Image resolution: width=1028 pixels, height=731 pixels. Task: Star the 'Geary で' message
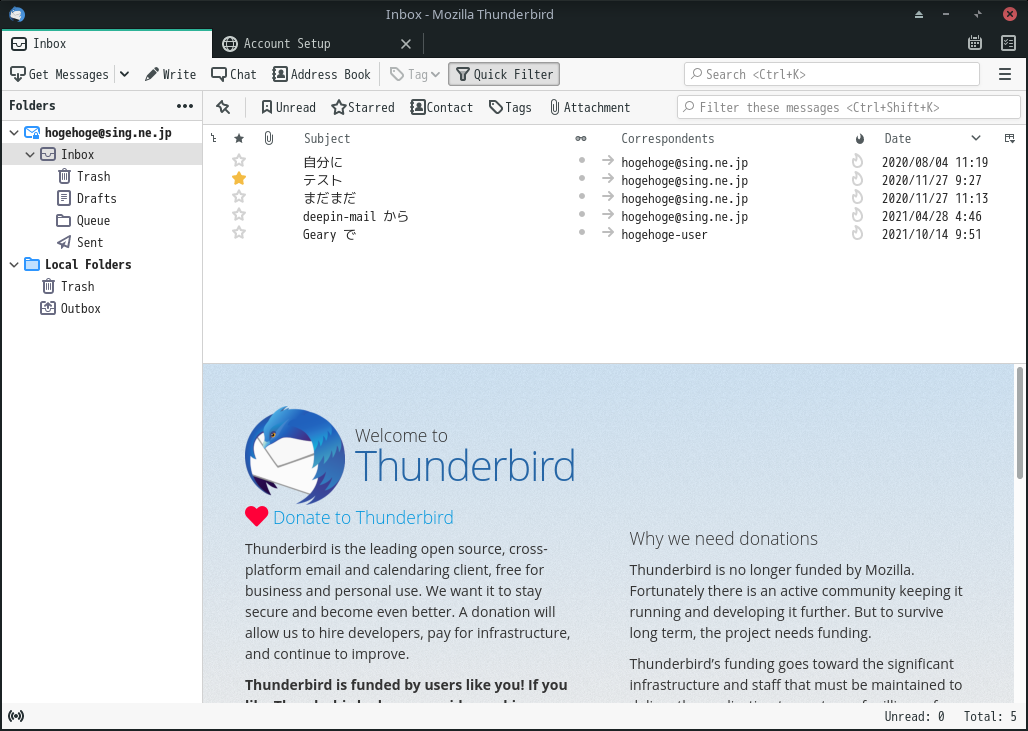(239, 233)
